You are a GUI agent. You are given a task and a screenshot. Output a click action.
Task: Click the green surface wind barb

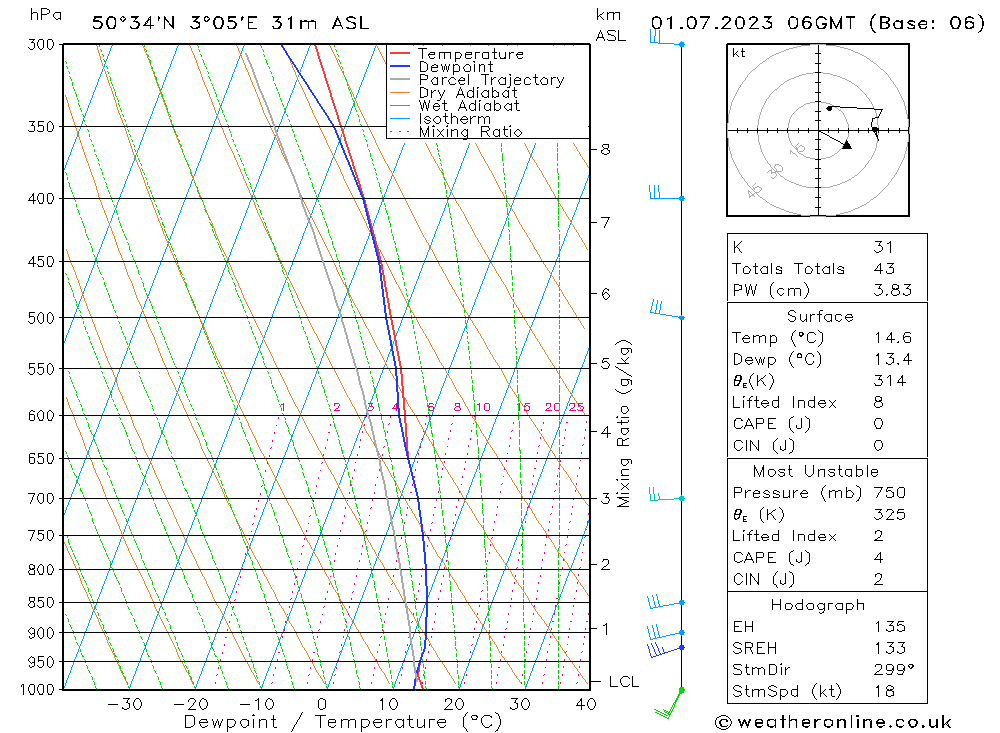coord(670,703)
